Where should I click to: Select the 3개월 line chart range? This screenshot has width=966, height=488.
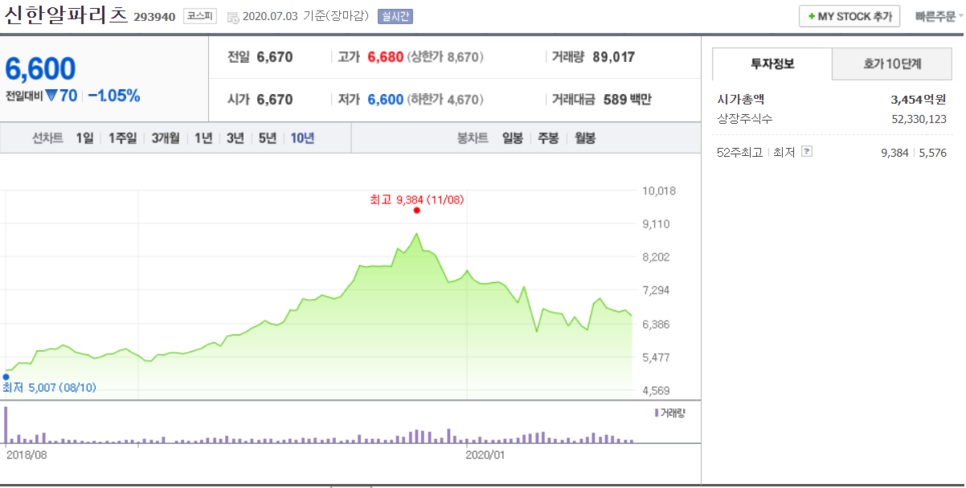[165, 138]
